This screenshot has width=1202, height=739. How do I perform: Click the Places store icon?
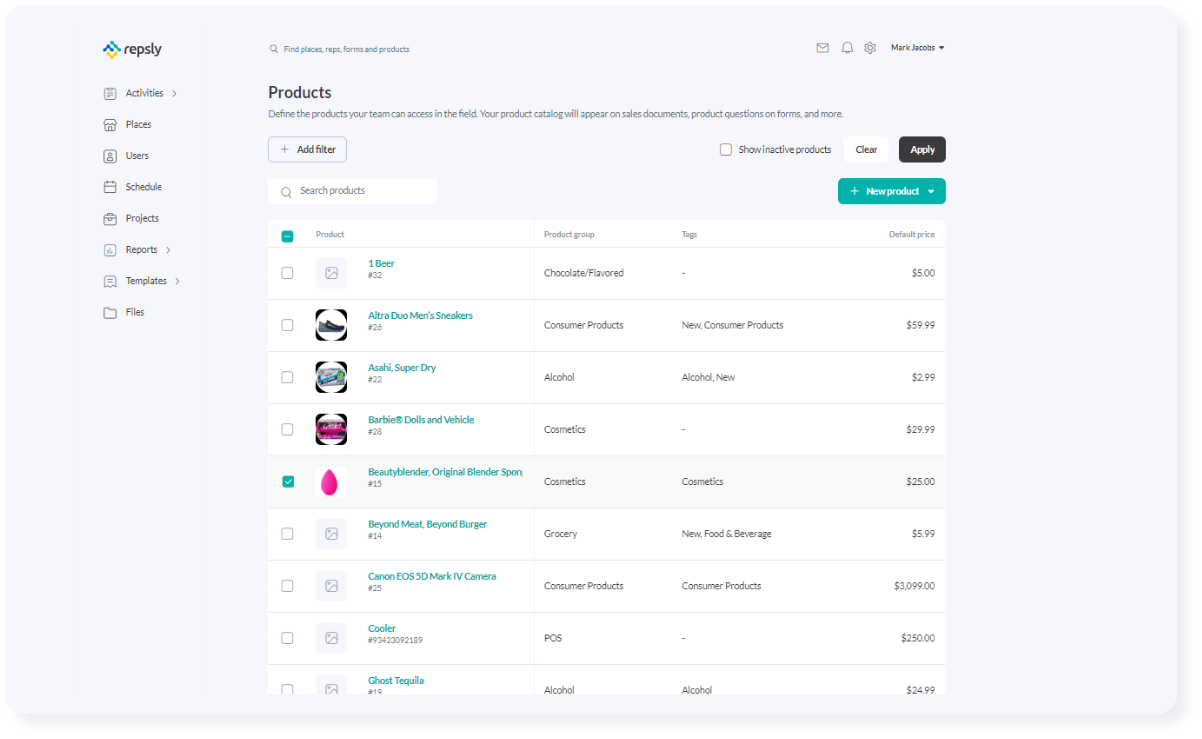(110, 125)
